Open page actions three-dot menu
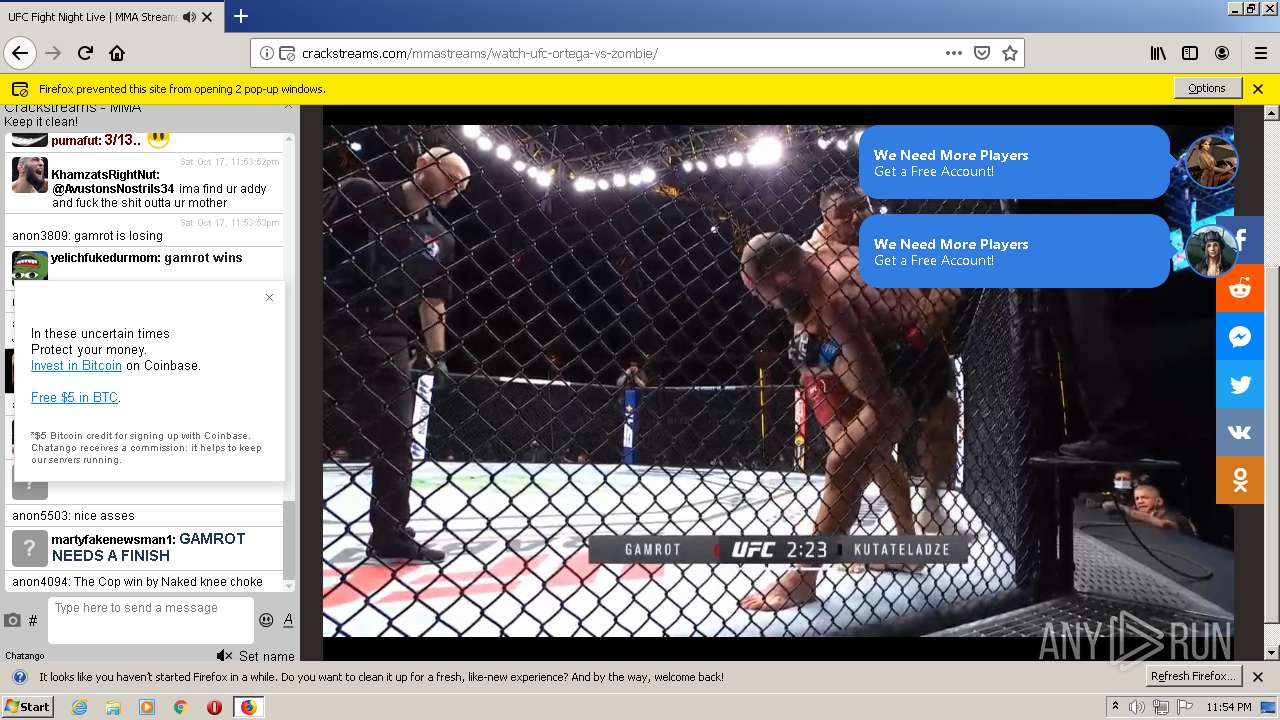The image size is (1280, 720). [x=954, y=53]
